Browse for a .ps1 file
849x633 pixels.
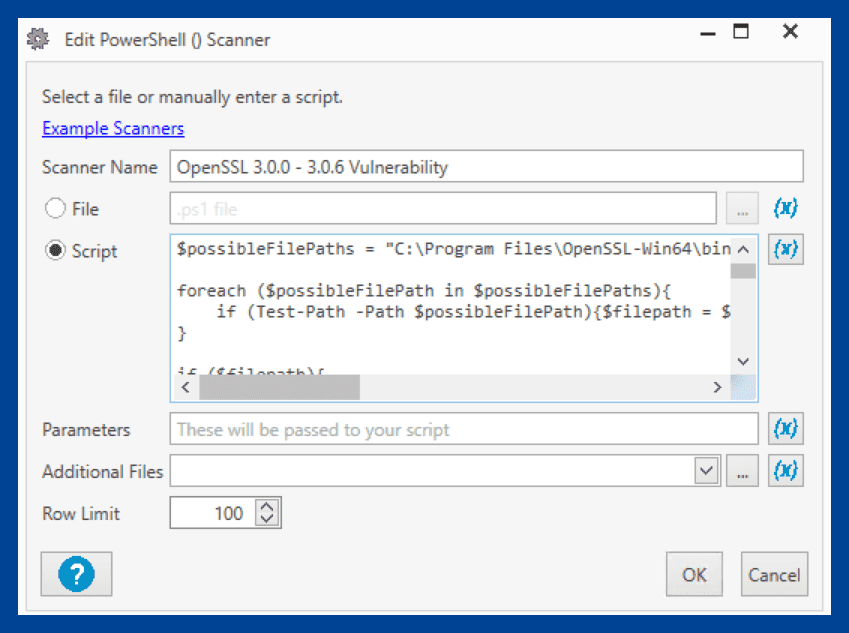coord(742,208)
